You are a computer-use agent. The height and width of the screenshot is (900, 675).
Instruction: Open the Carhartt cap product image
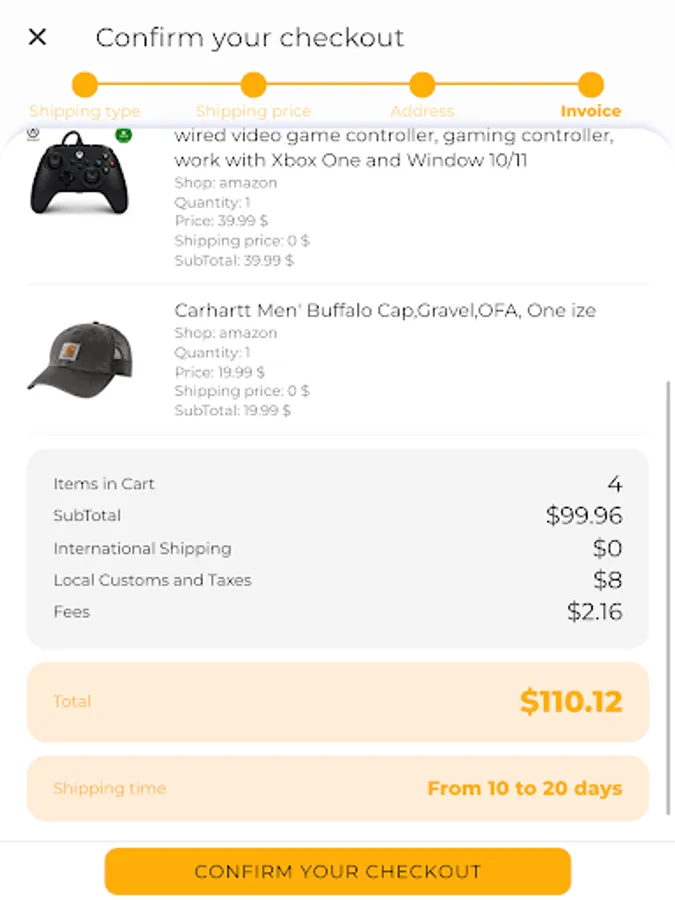tap(79, 357)
